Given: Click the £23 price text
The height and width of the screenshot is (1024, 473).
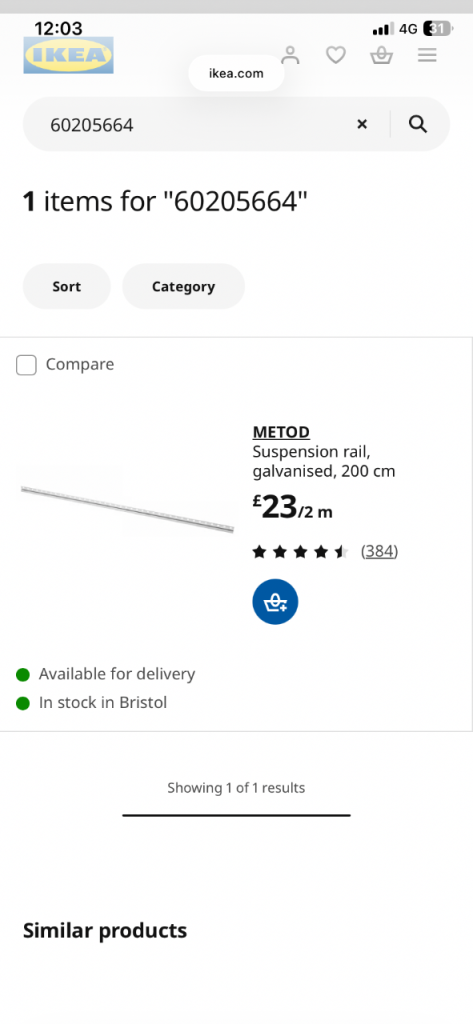Looking at the screenshot, I should pos(274,507).
